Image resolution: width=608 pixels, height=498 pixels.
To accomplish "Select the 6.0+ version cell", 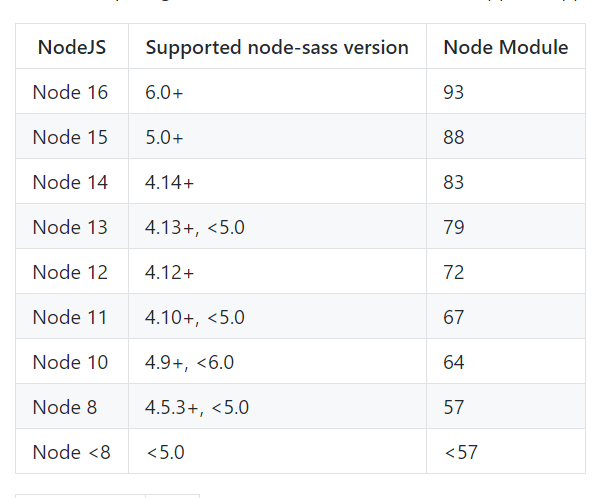I will [164, 92].
